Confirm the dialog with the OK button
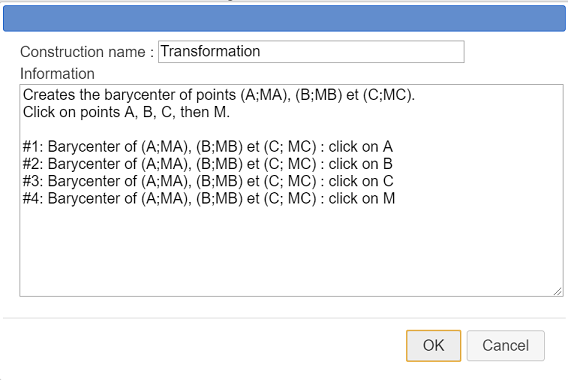Viewport: 568px width, 380px height. [433, 346]
